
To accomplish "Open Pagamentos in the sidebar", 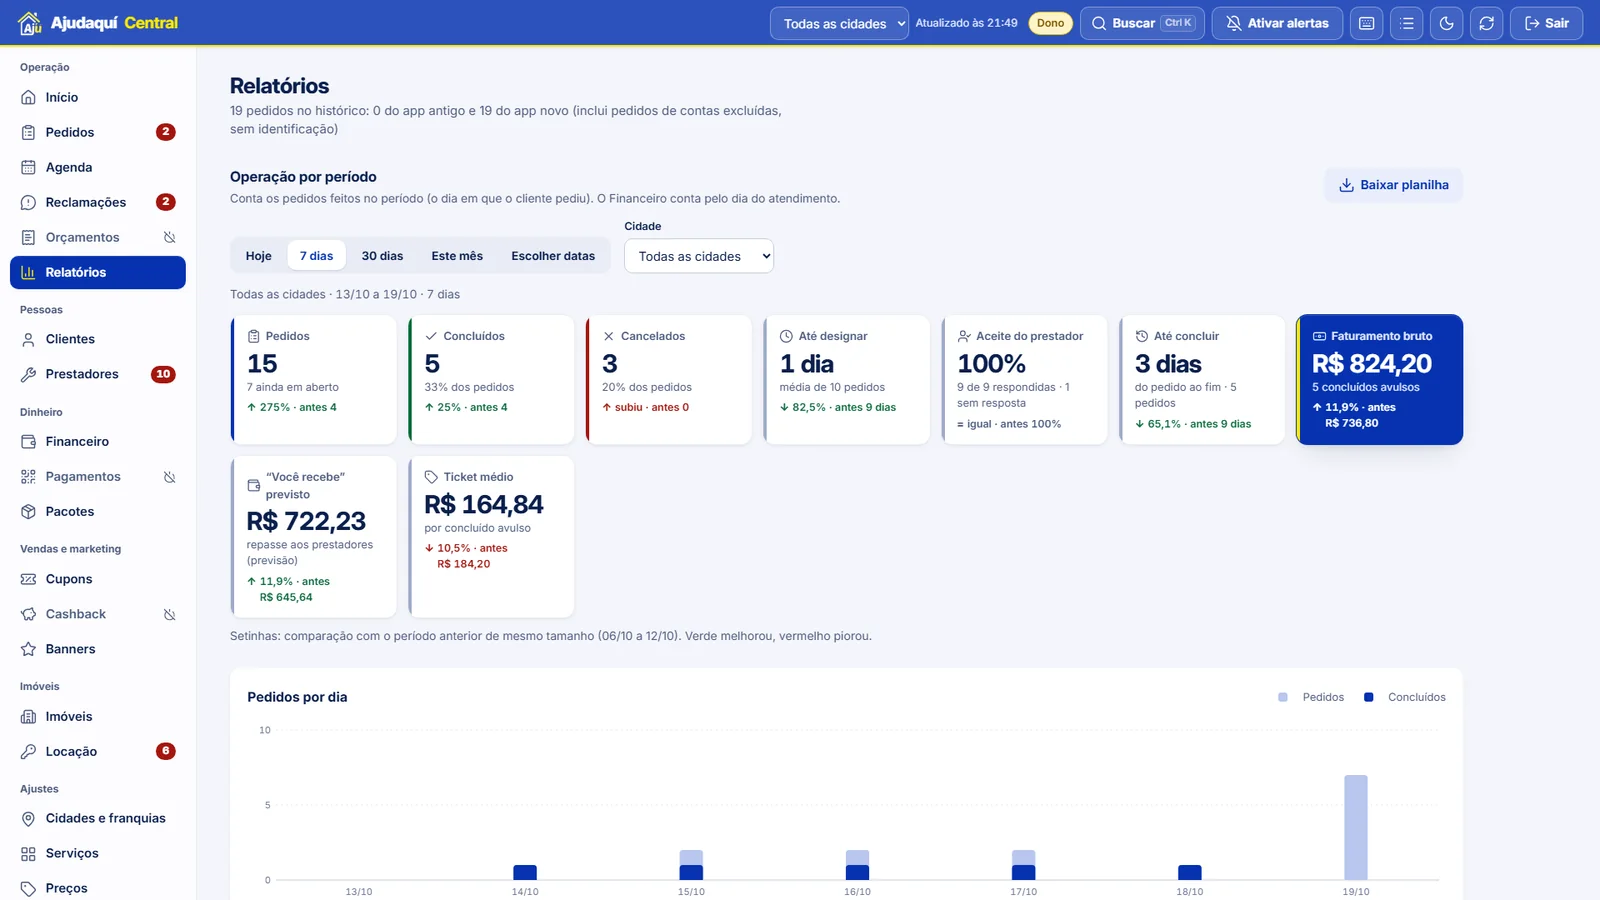I will pos(98,476).
